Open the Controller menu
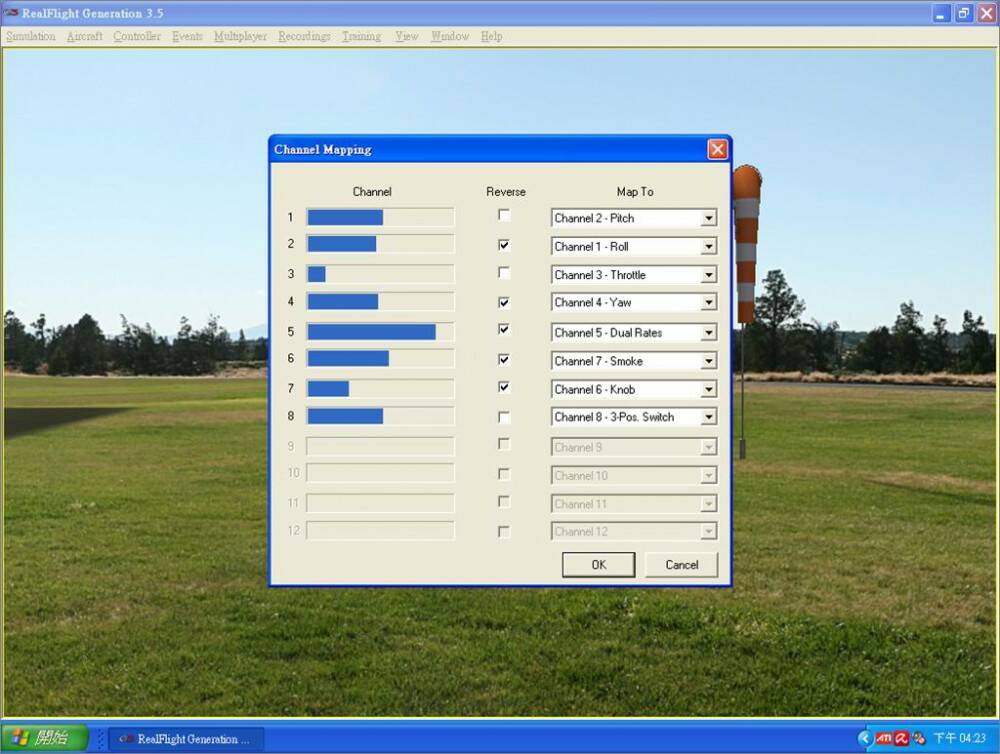Image resolution: width=1000 pixels, height=754 pixels. pos(137,36)
